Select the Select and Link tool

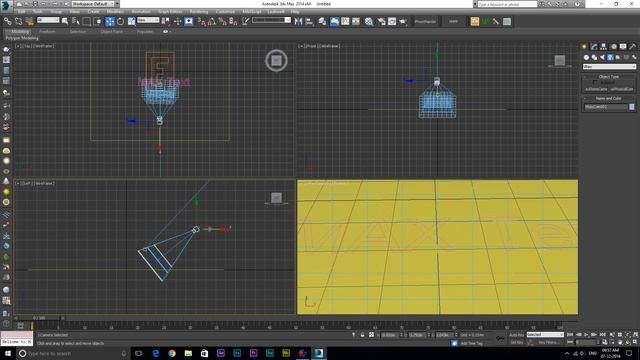tap(7, 21)
